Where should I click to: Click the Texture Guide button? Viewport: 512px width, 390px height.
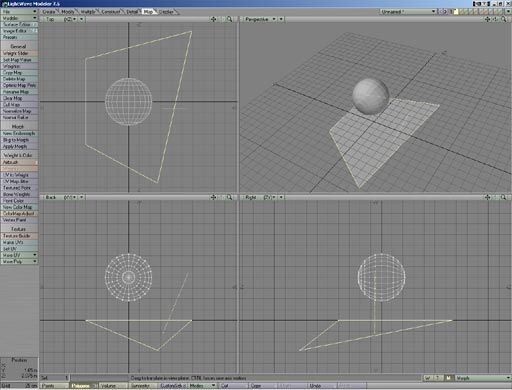19,236
